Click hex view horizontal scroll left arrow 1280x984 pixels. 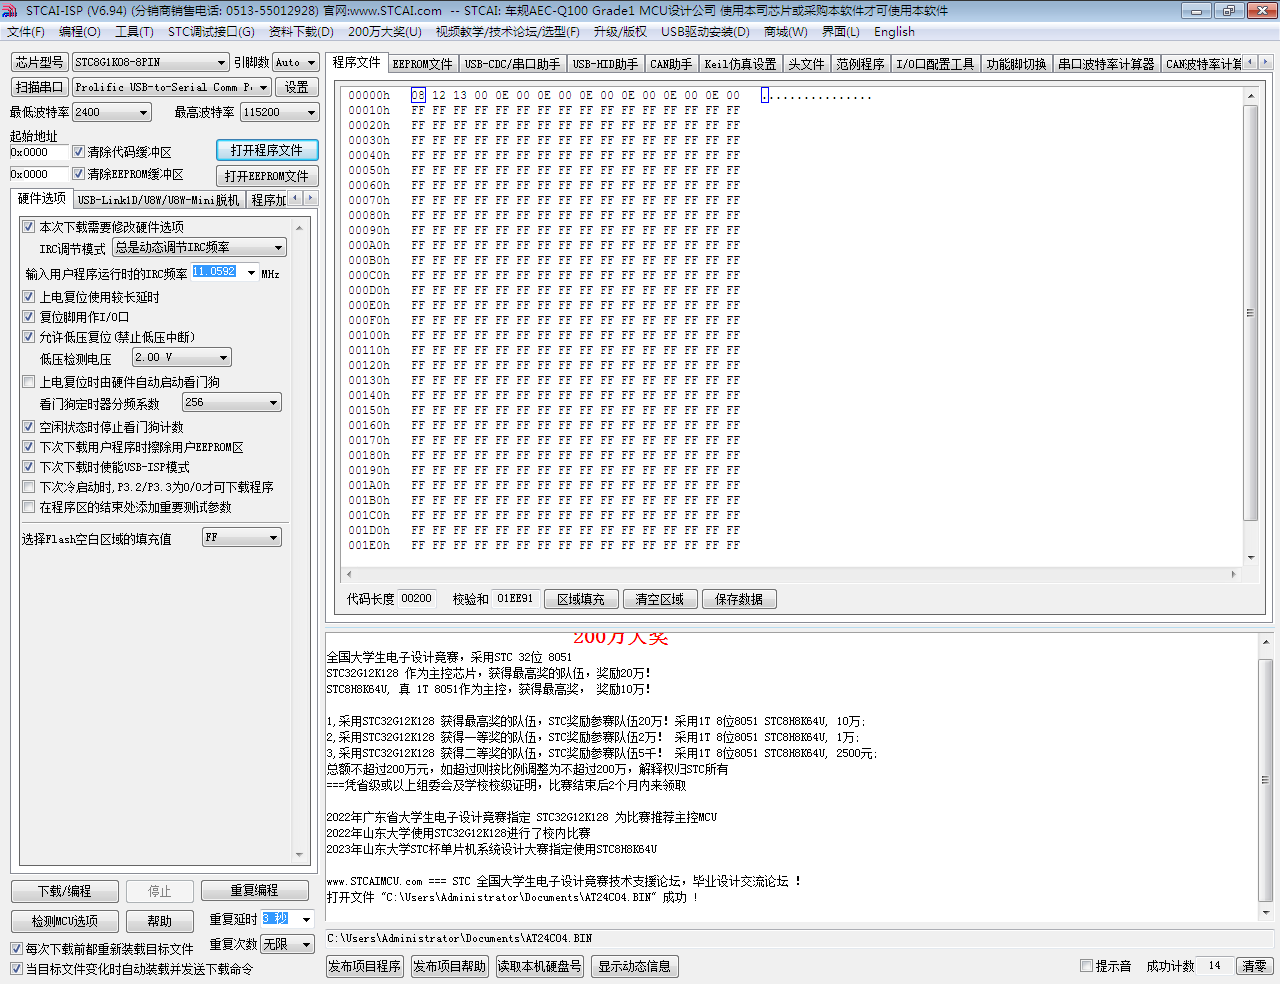(348, 574)
